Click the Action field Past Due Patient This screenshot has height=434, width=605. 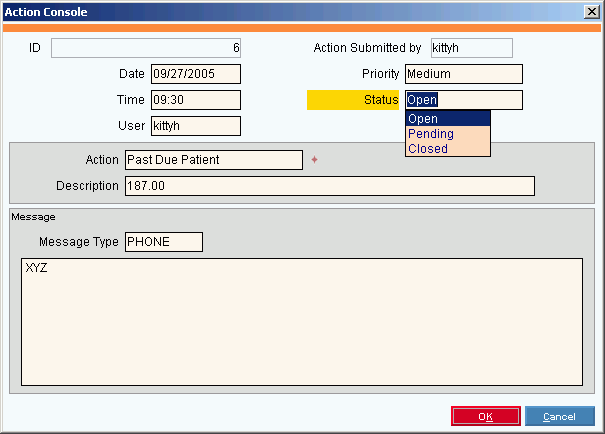coord(213,160)
